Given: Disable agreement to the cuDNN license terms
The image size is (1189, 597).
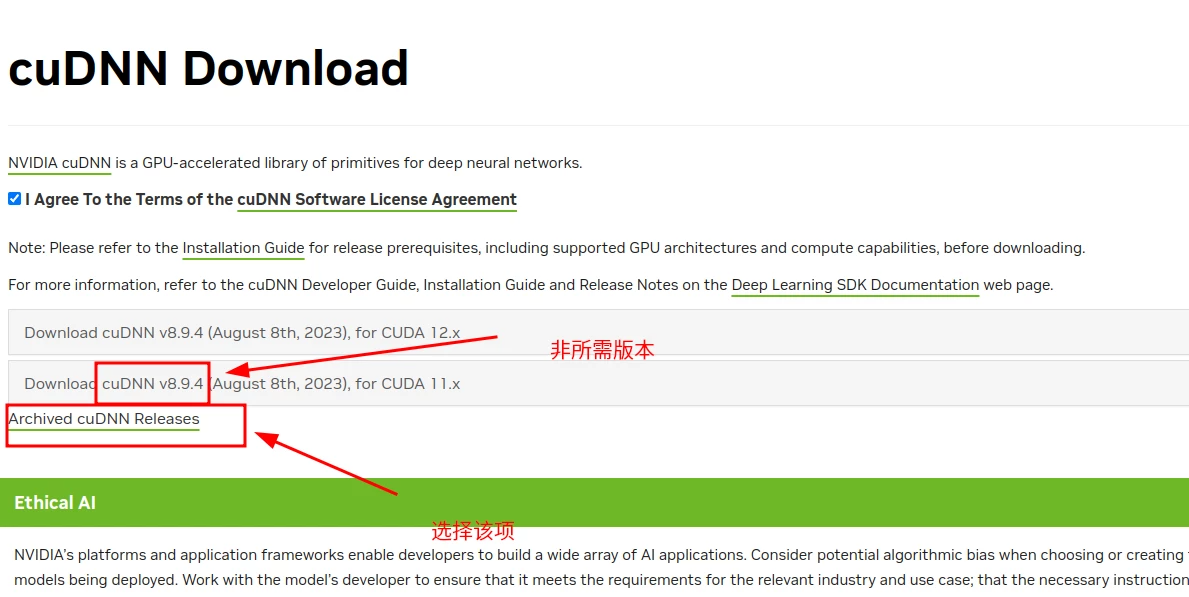Looking at the screenshot, I should (x=14, y=198).
